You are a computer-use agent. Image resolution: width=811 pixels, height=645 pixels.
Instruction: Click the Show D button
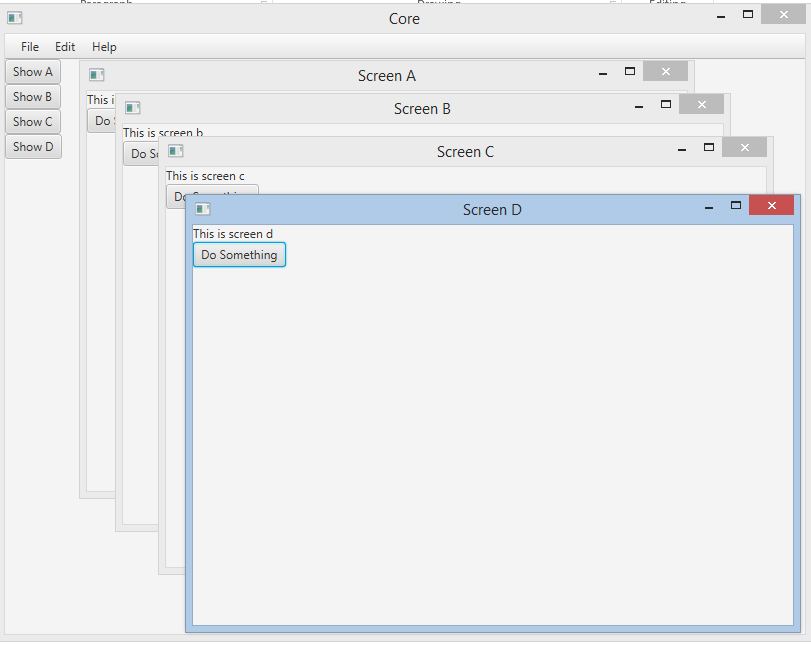point(33,146)
